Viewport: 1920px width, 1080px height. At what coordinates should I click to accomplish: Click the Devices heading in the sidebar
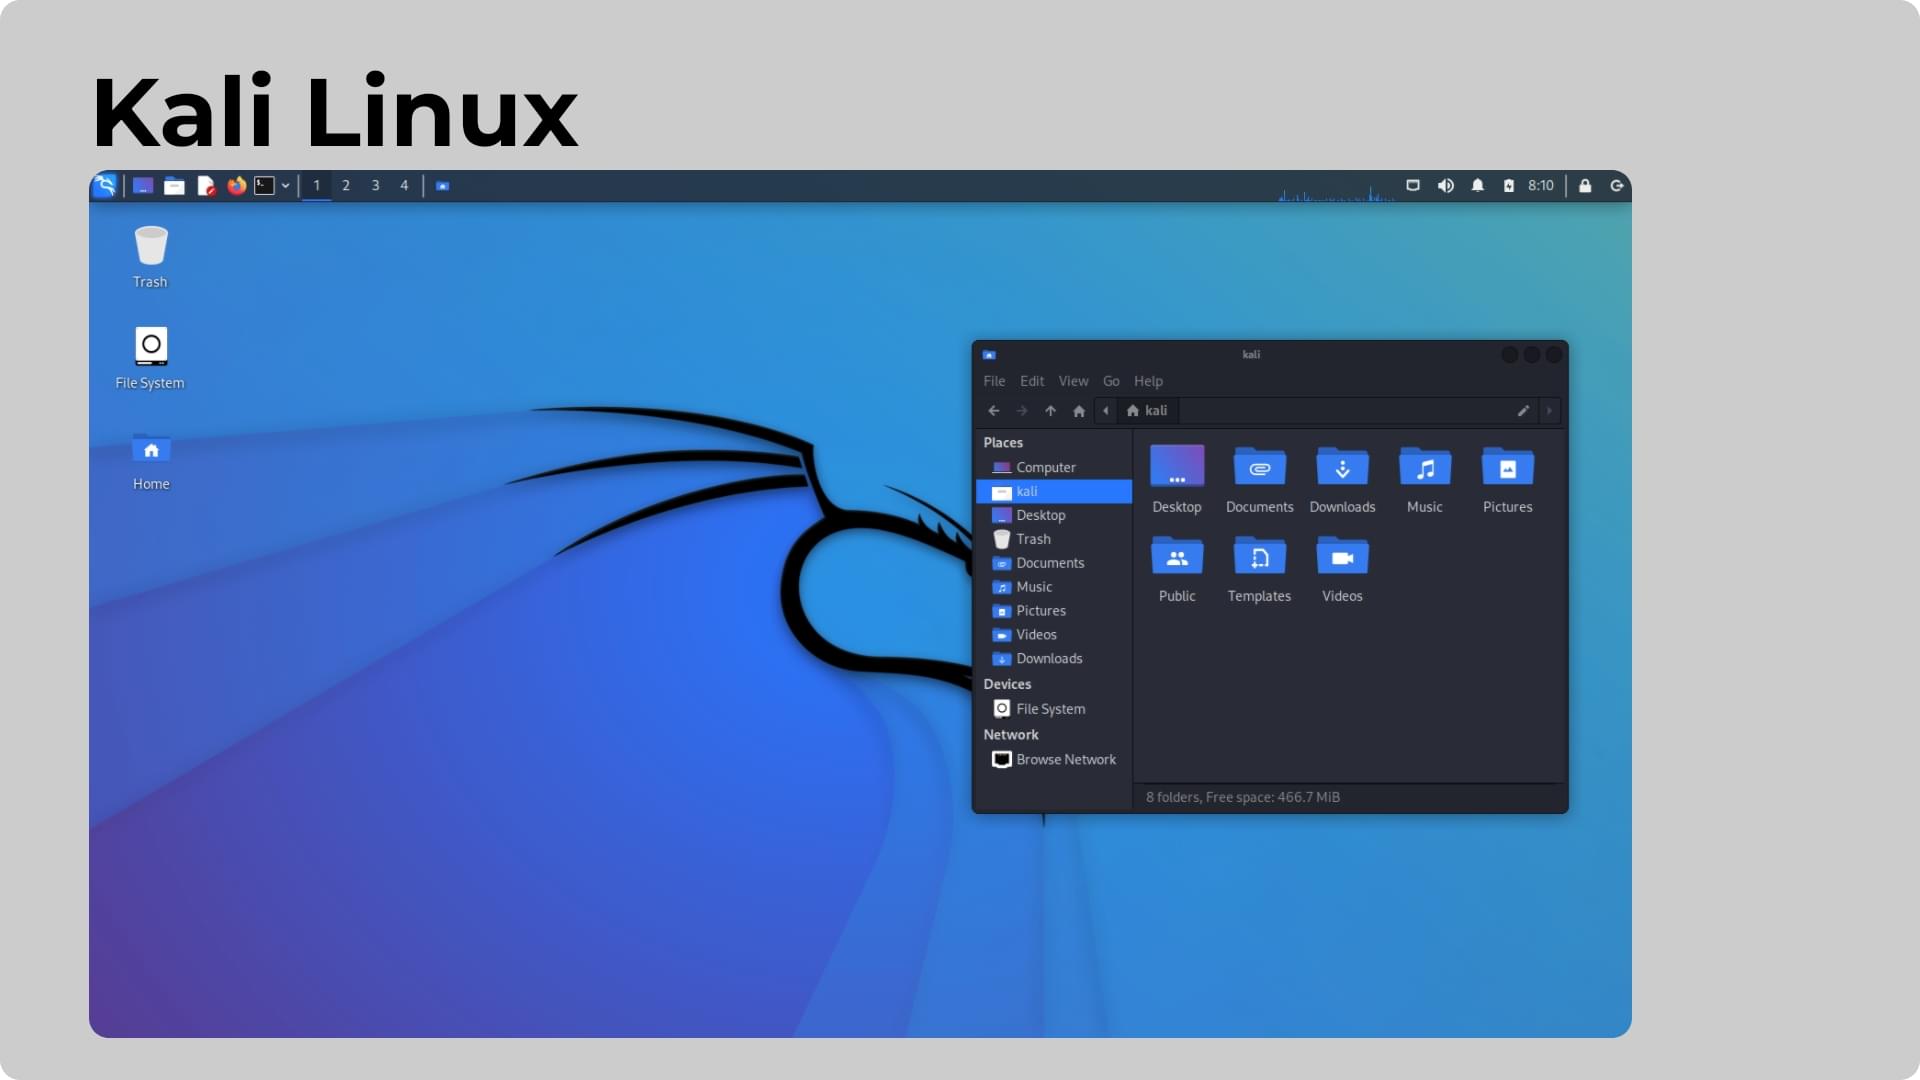[1007, 684]
